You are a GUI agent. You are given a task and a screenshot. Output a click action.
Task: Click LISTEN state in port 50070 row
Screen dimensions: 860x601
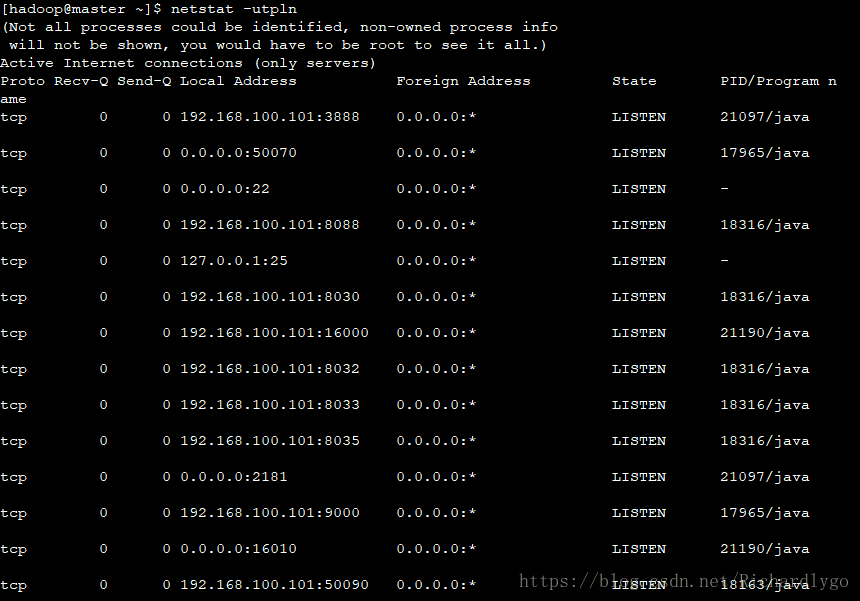pyautogui.click(x=639, y=153)
